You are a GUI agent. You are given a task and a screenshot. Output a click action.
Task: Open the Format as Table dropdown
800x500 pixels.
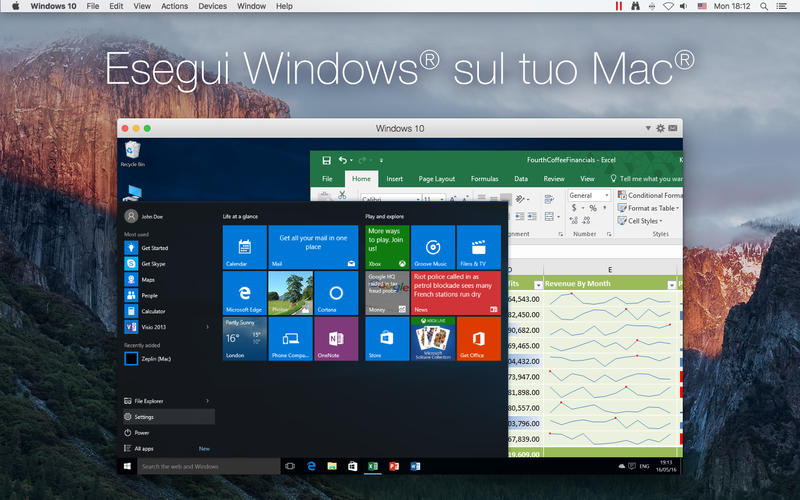click(648, 208)
